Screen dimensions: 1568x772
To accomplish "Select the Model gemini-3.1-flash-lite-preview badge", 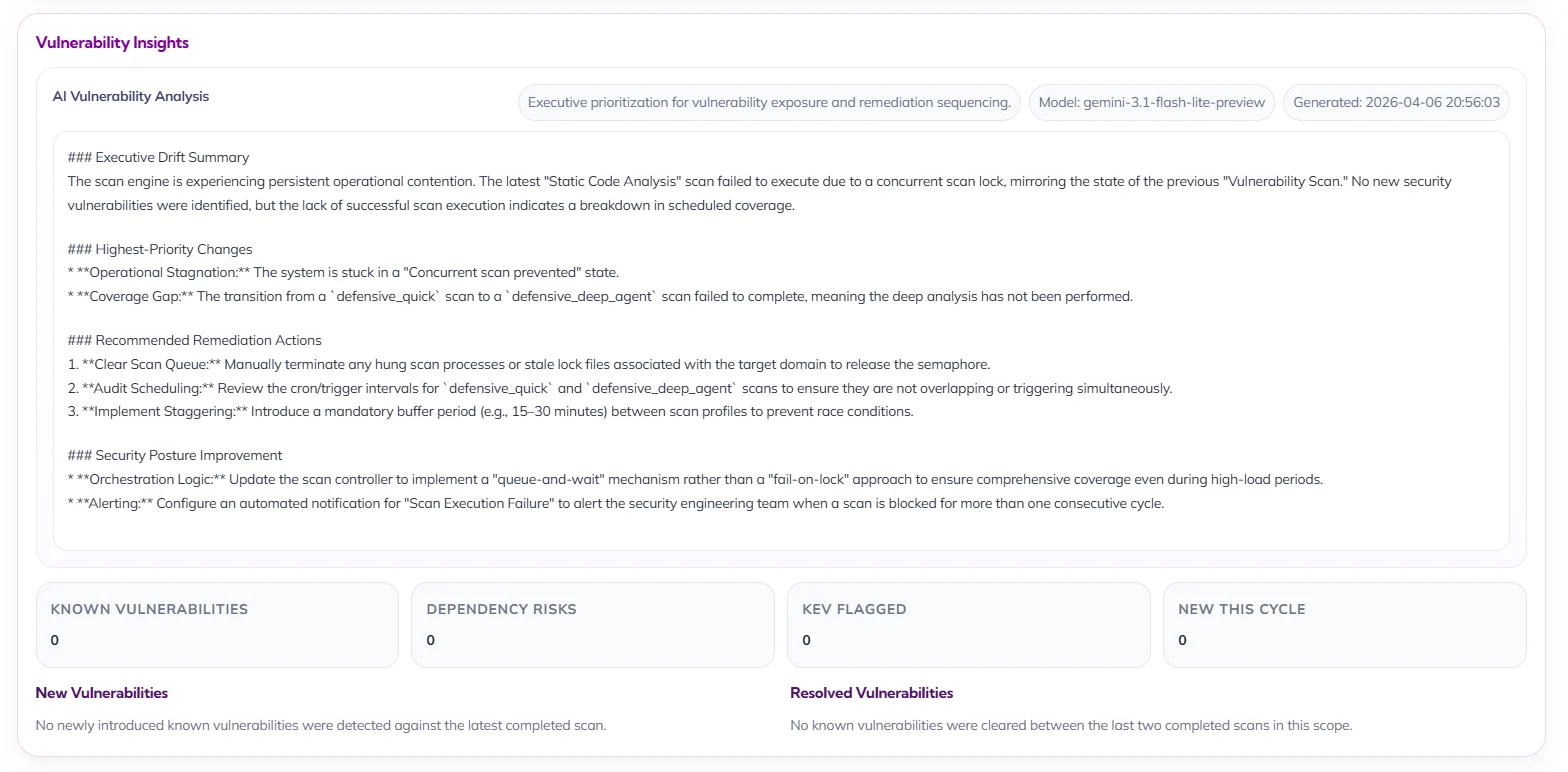I will [1151, 103].
